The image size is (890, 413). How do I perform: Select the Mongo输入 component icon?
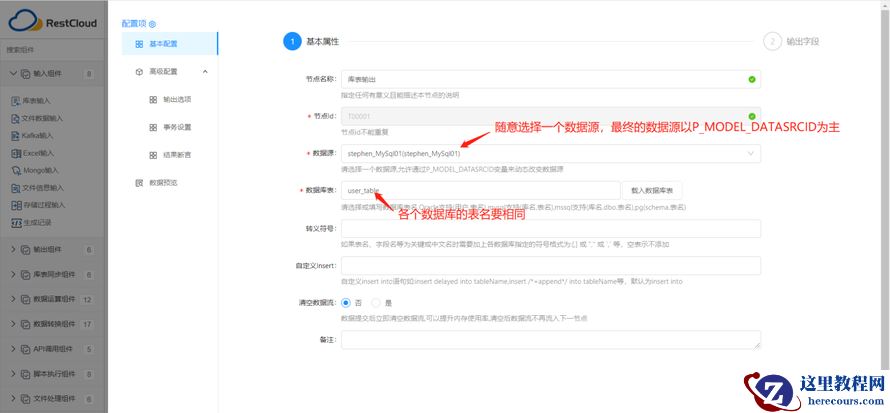tap(16, 170)
